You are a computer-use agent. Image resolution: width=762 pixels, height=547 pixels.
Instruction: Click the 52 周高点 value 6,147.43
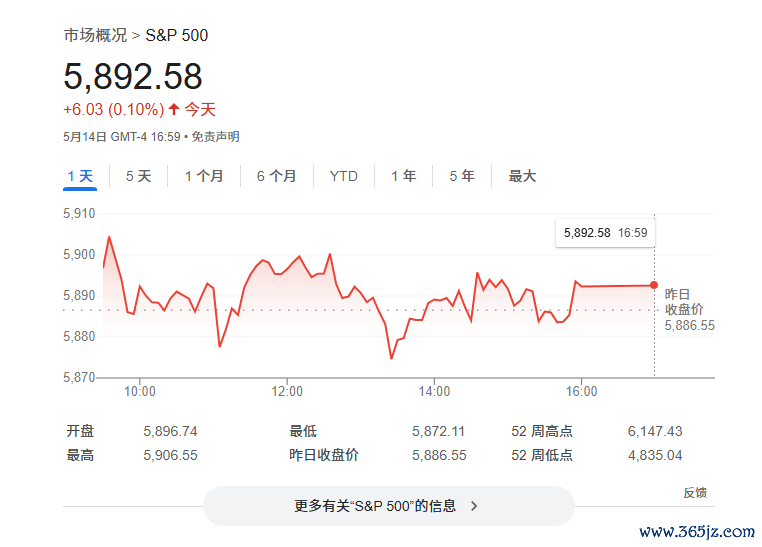[655, 431]
